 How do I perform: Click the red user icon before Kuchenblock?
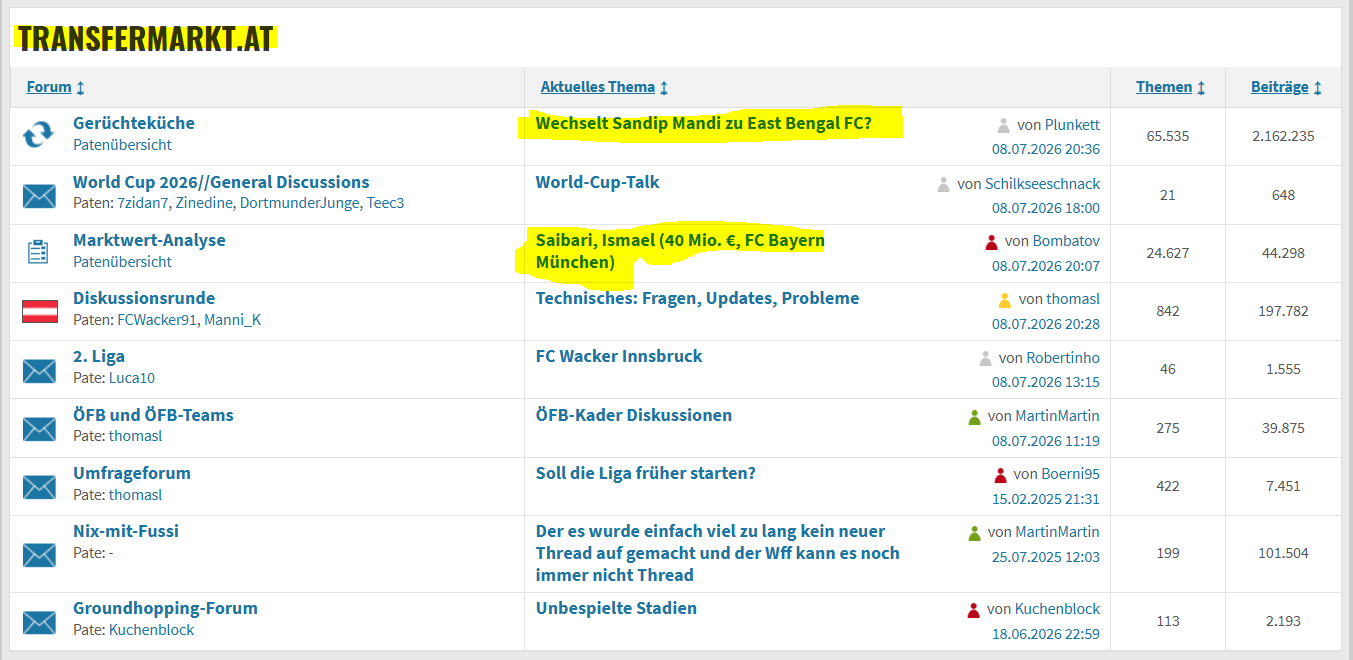click(x=973, y=610)
